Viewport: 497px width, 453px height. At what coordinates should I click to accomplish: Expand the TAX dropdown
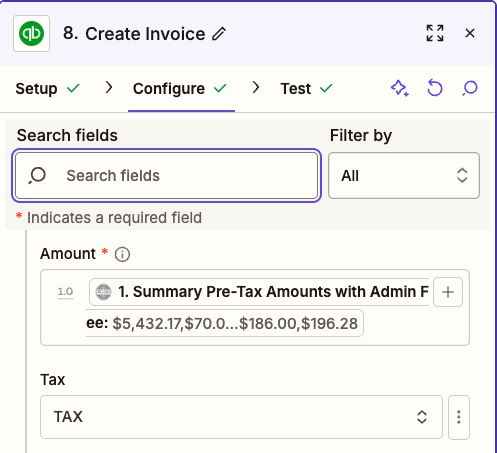pyautogui.click(x=241, y=417)
